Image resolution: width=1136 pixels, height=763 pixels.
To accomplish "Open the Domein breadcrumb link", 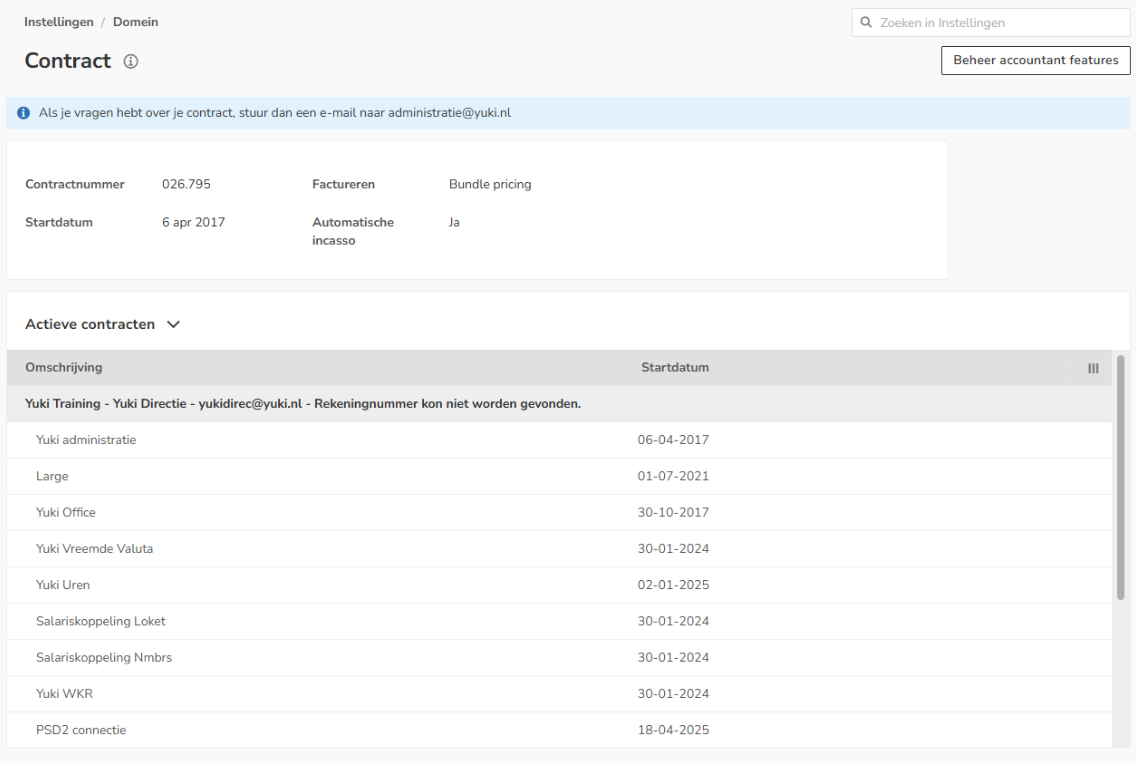I will click(x=135, y=22).
